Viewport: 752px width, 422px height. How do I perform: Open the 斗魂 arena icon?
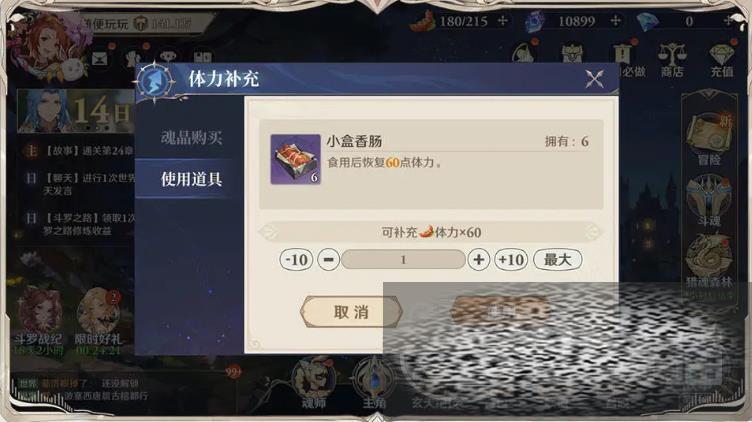pyautogui.click(x=709, y=200)
